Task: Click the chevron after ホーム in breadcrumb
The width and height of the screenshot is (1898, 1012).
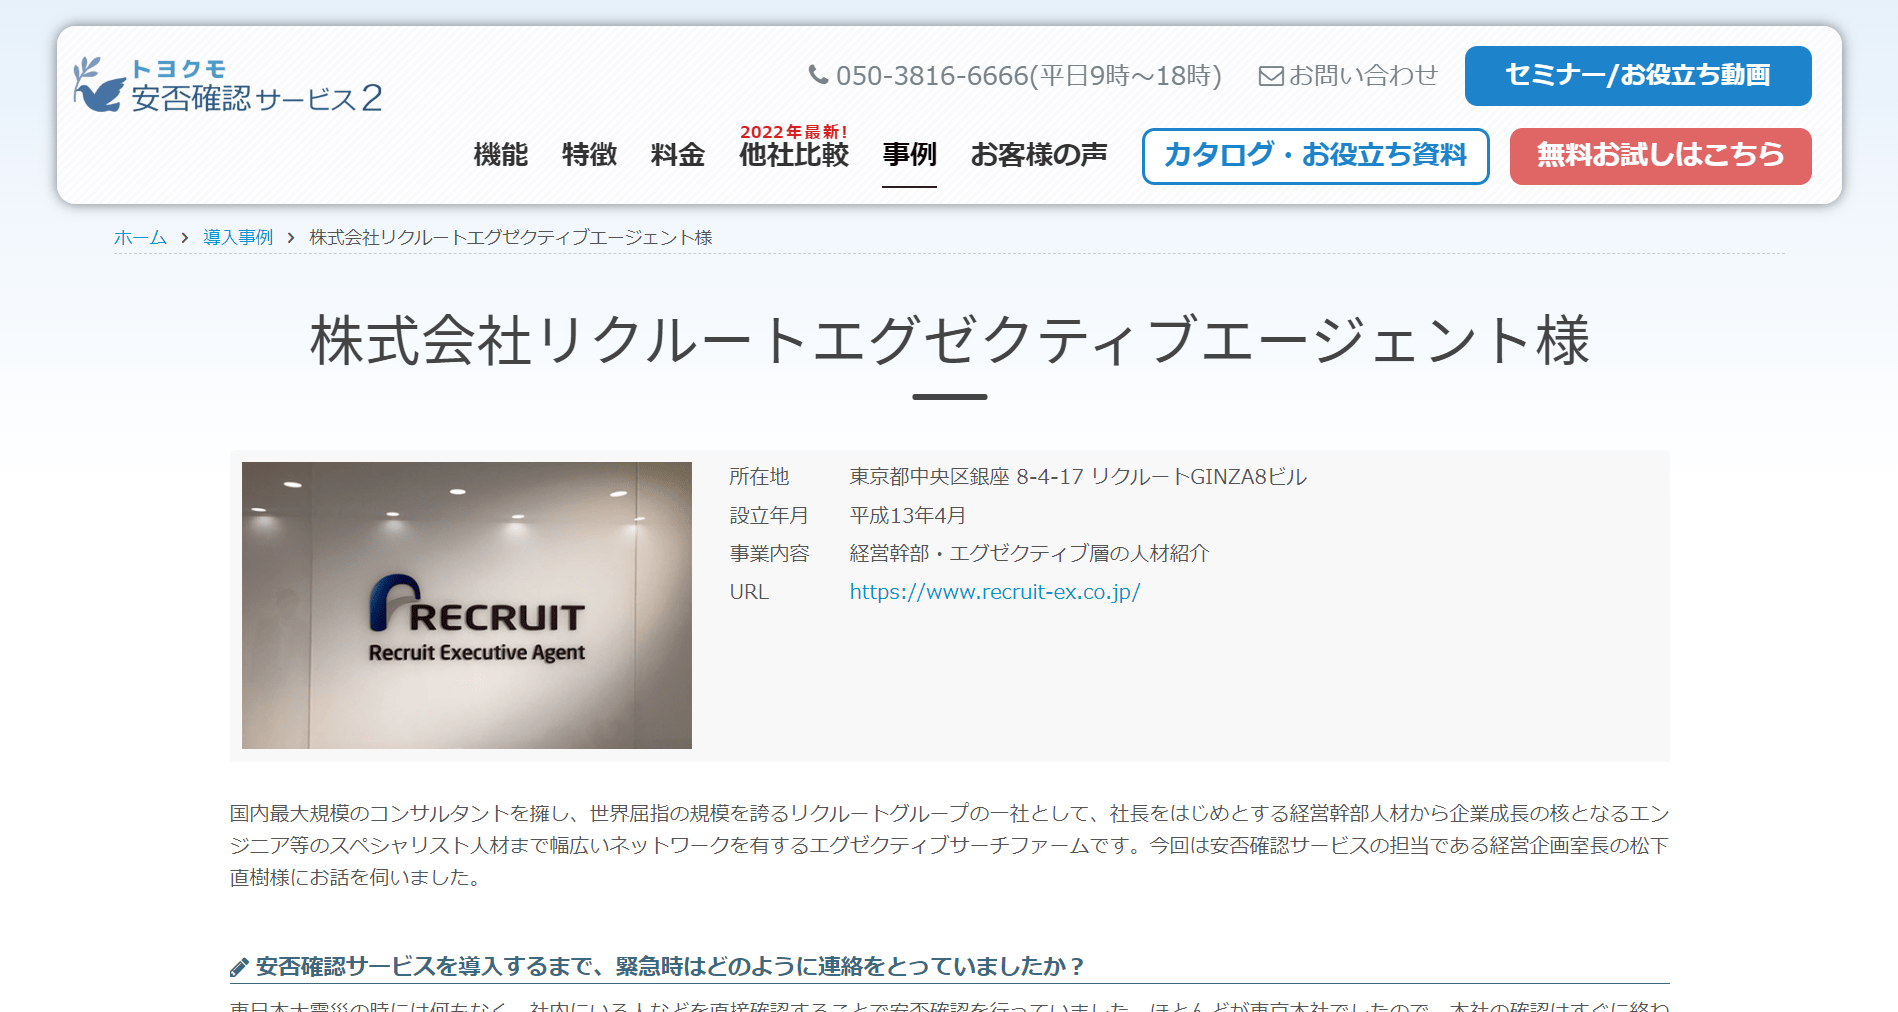Action: (185, 238)
